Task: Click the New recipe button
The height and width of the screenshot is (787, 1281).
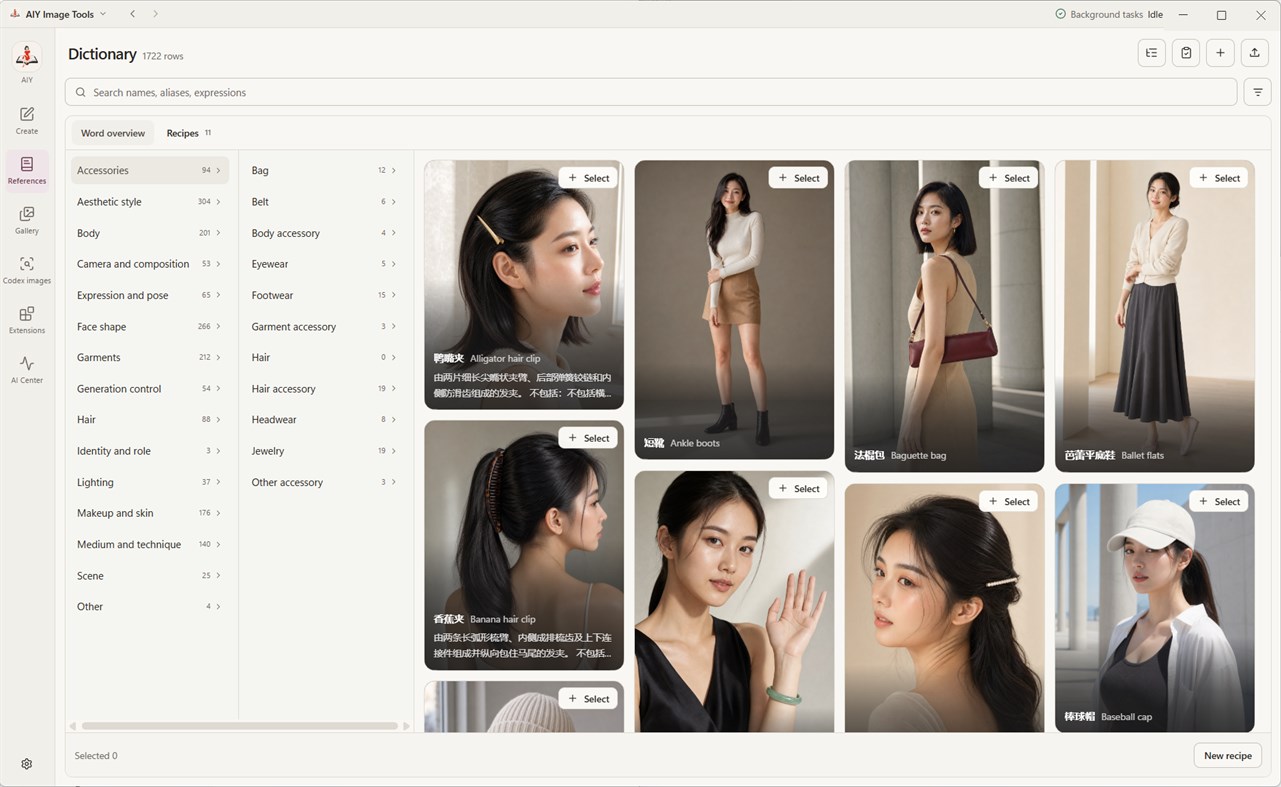Action: (1228, 756)
